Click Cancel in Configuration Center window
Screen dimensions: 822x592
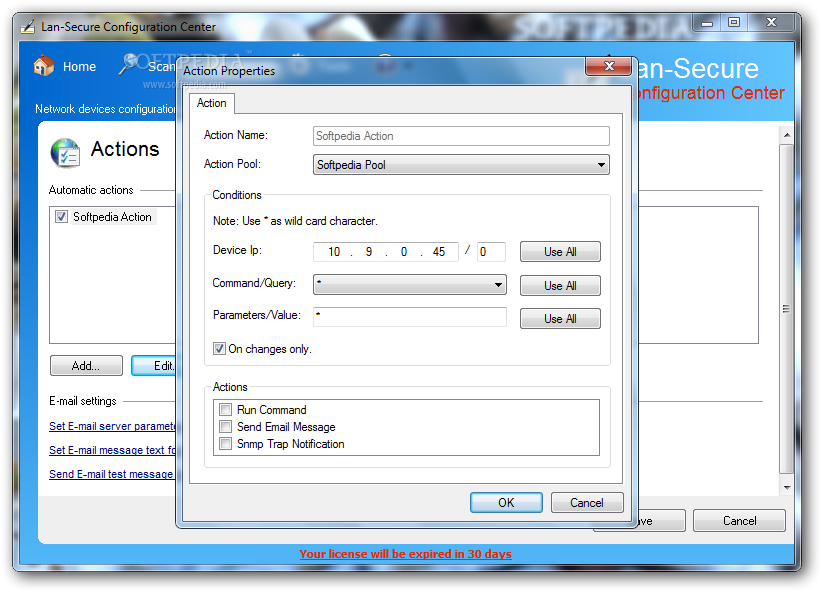coord(739,521)
